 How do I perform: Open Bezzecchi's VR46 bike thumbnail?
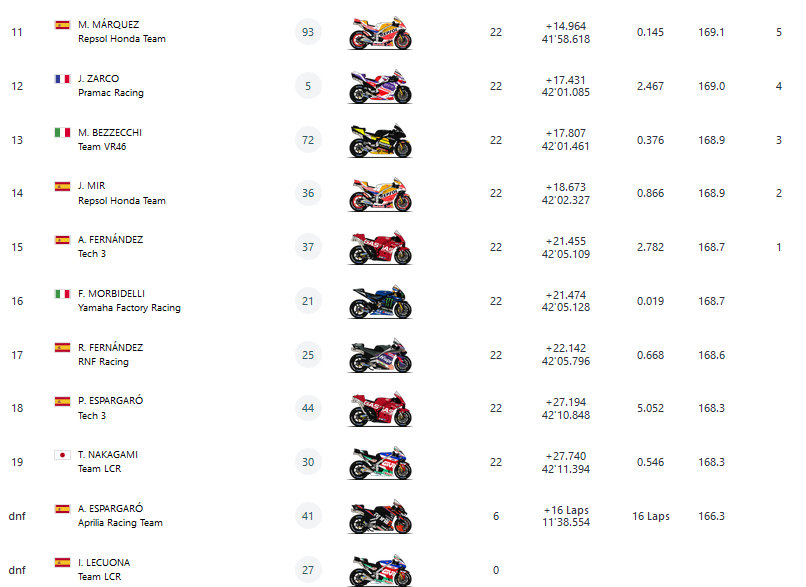[380, 141]
